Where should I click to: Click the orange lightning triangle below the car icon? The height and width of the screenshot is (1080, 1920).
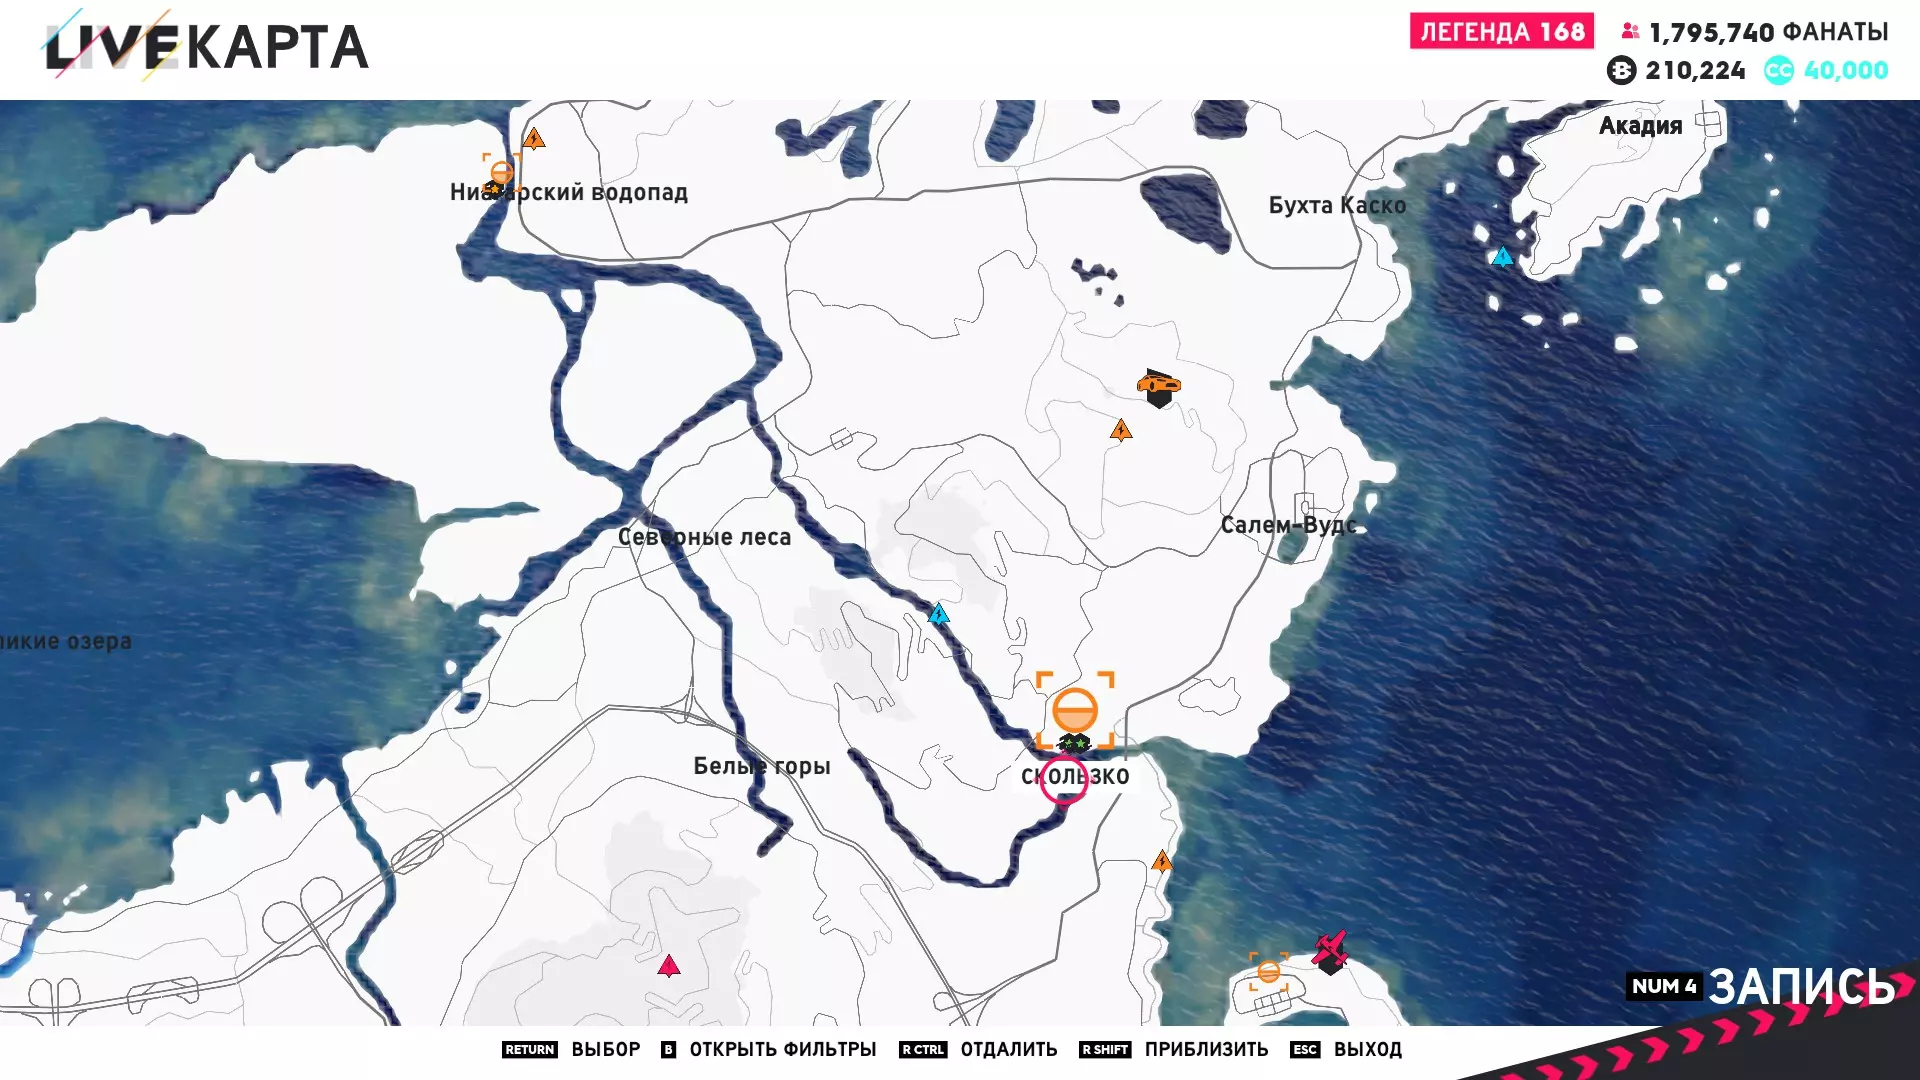point(1121,431)
